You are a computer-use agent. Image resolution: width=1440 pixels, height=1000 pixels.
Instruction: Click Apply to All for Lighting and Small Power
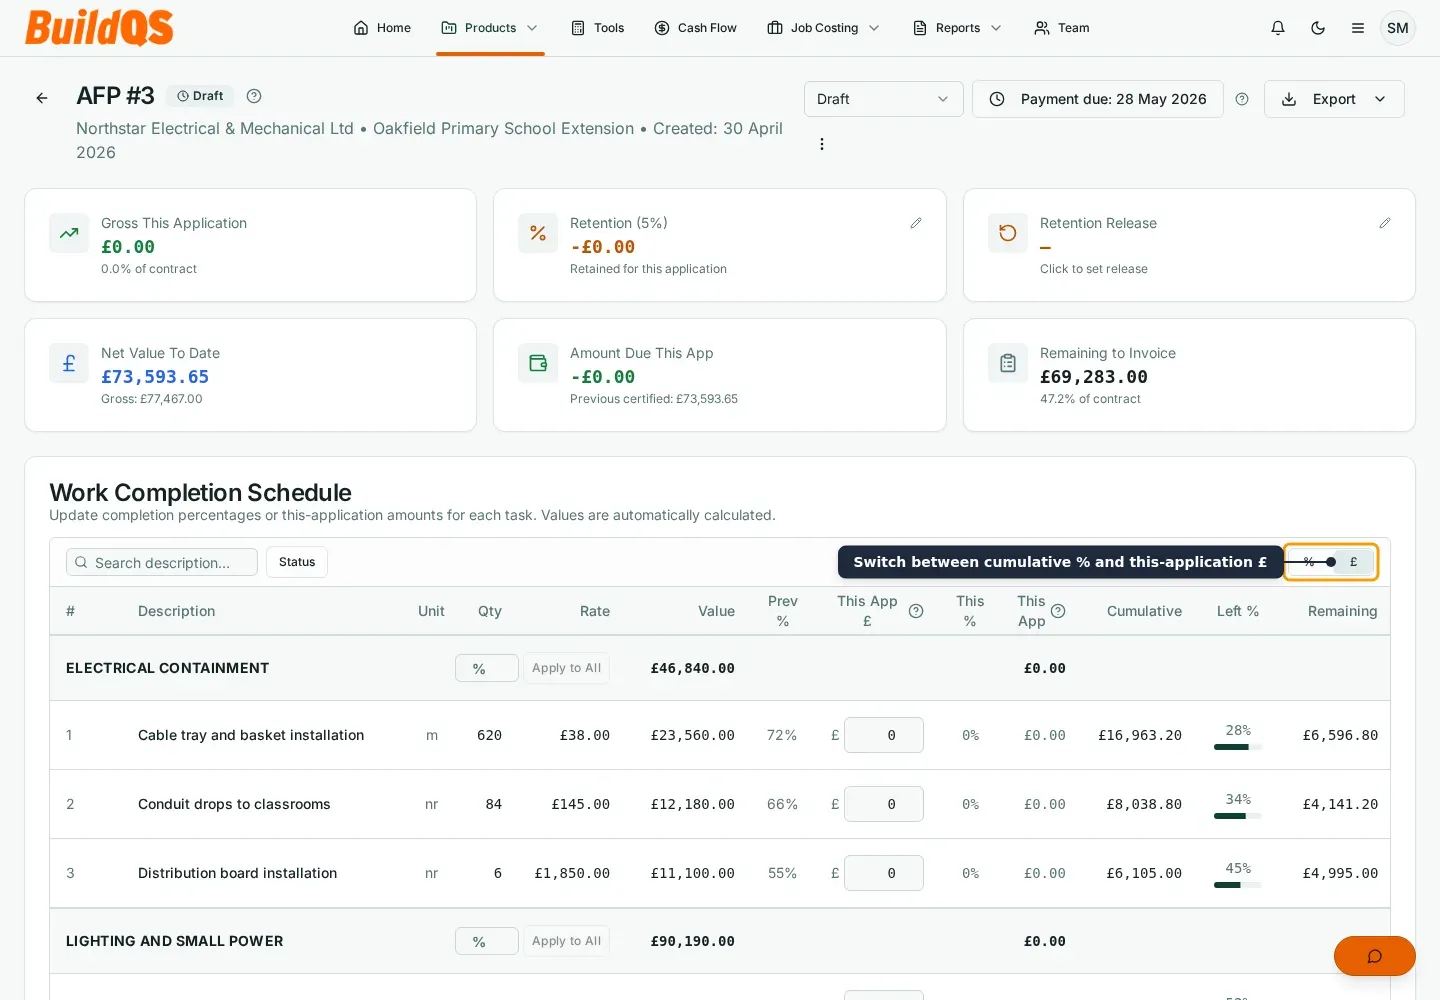click(567, 941)
